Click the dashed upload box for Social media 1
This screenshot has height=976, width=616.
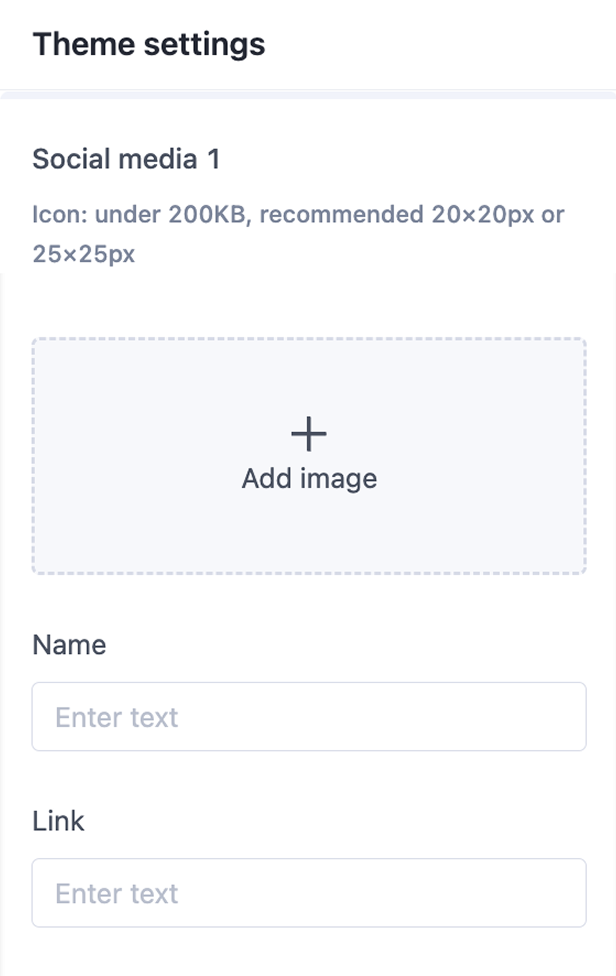[309, 455]
